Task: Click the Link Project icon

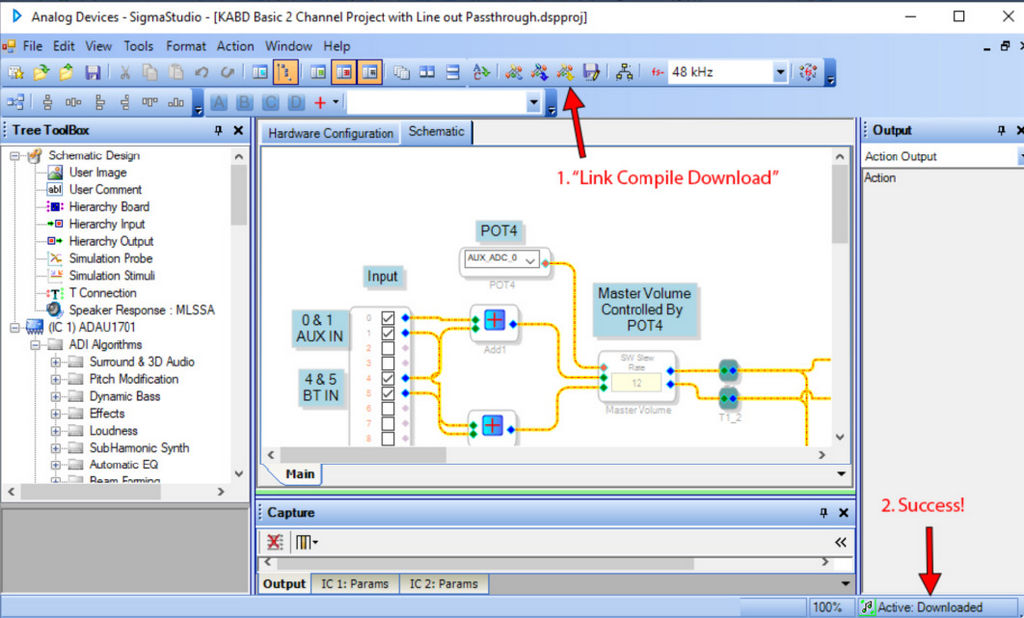Action: (x=513, y=72)
